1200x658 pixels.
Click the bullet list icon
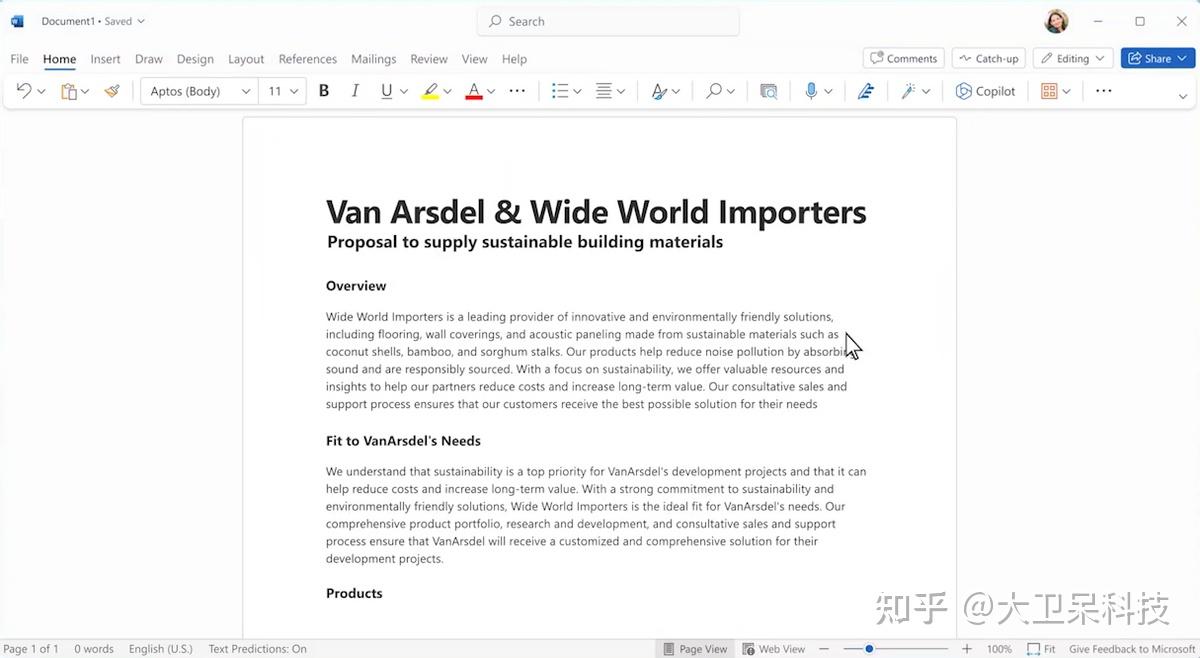pyautogui.click(x=560, y=91)
